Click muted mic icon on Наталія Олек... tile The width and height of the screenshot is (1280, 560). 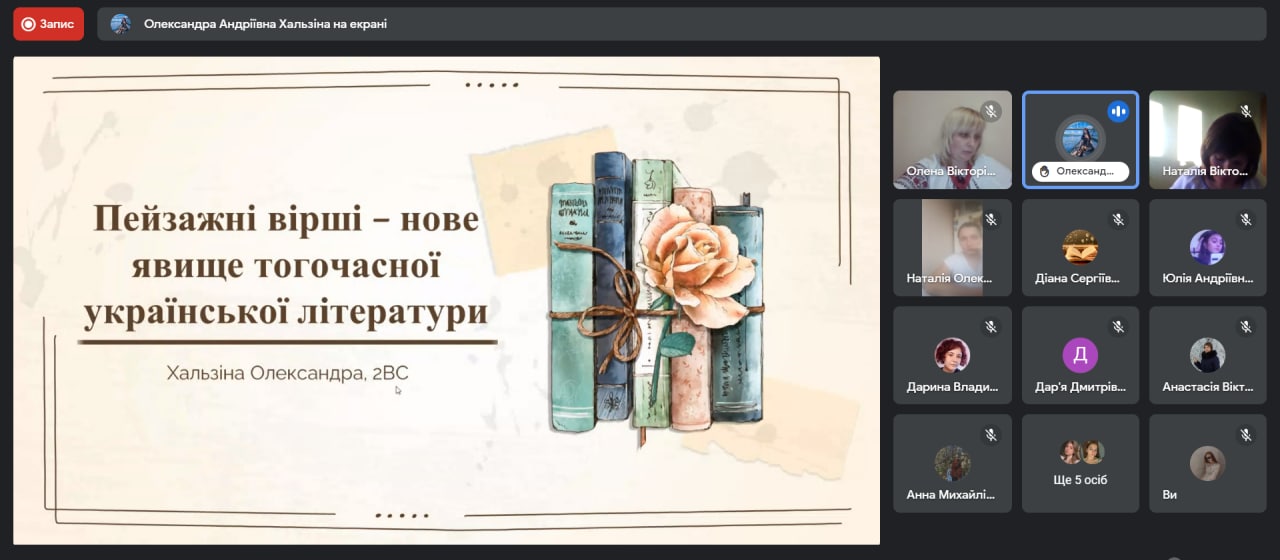(991, 219)
